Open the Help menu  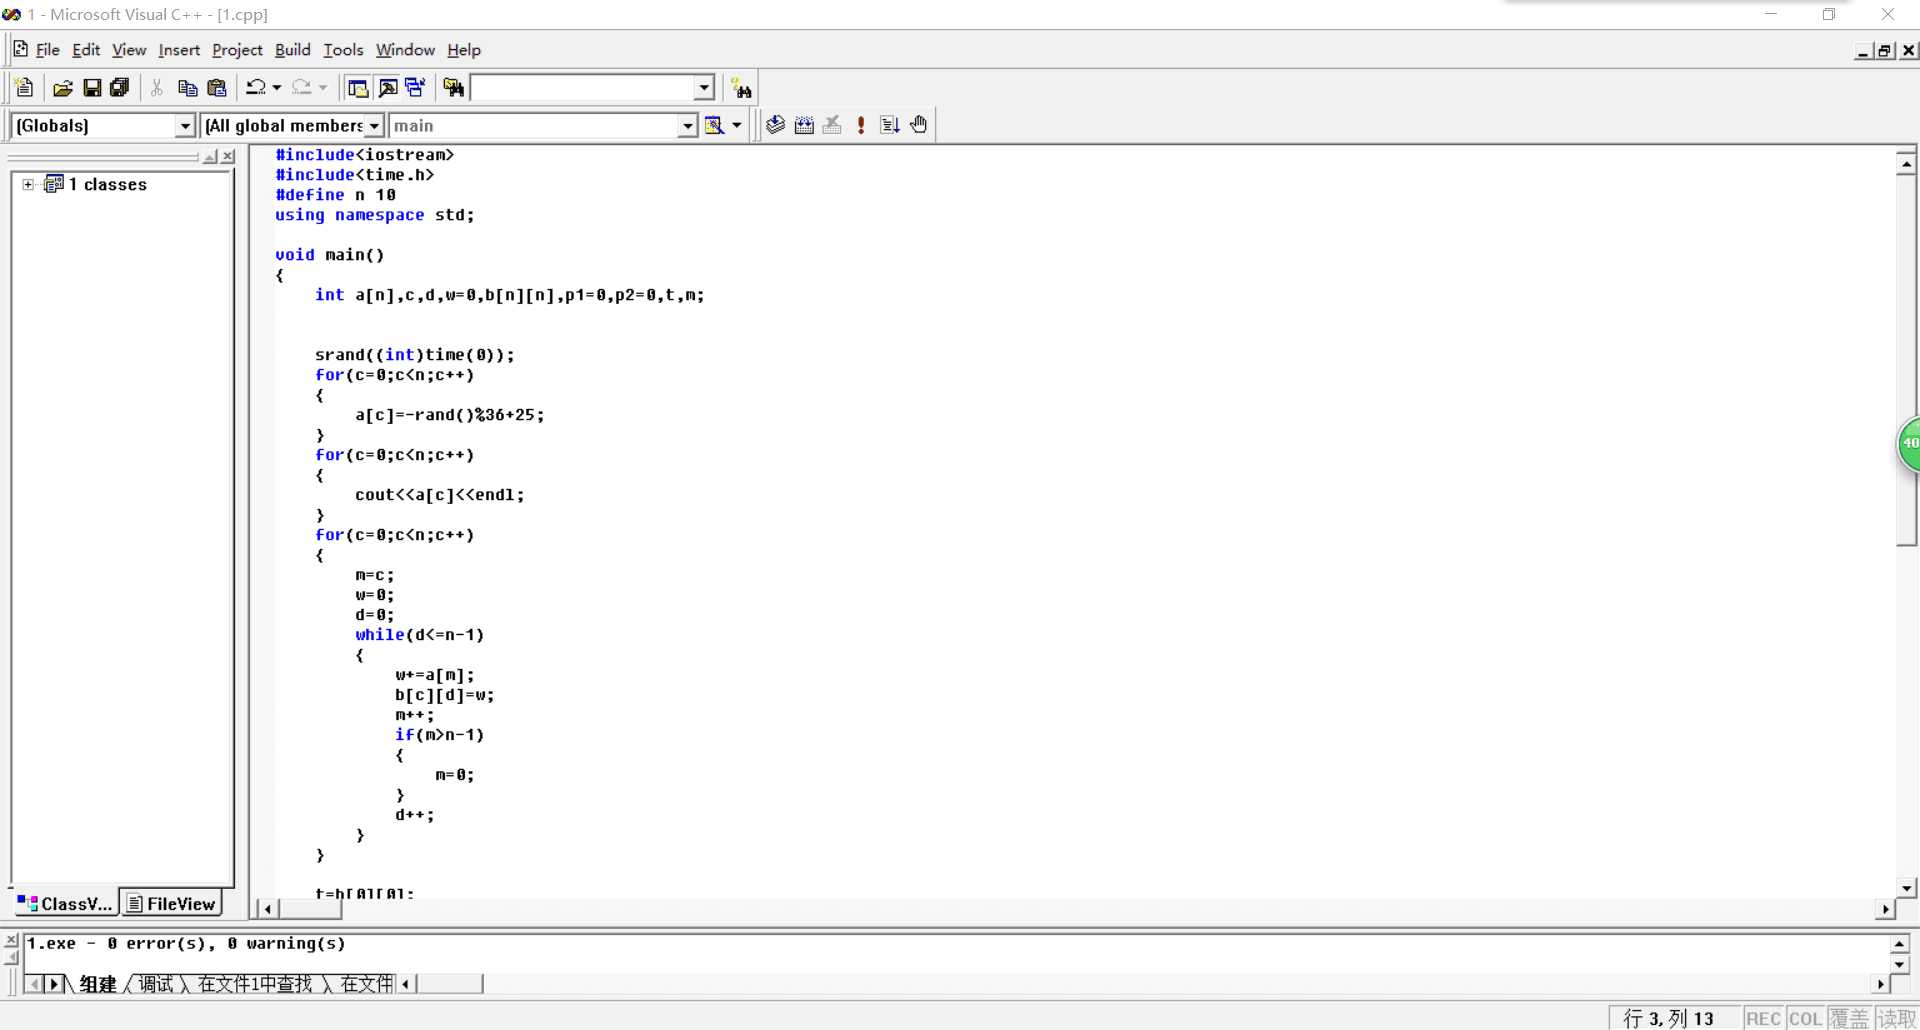[464, 50]
